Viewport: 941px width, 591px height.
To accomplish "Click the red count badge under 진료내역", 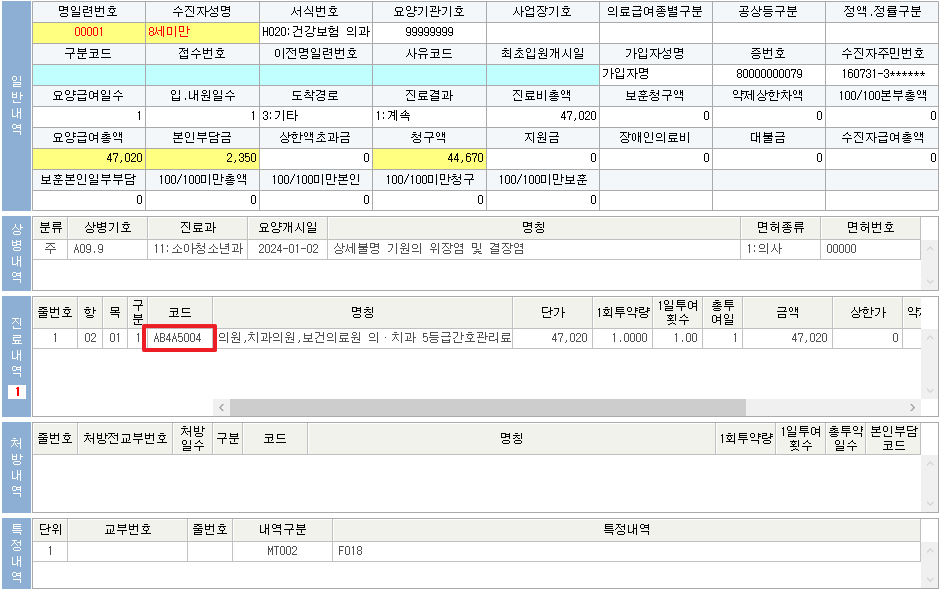I will click(x=16, y=391).
